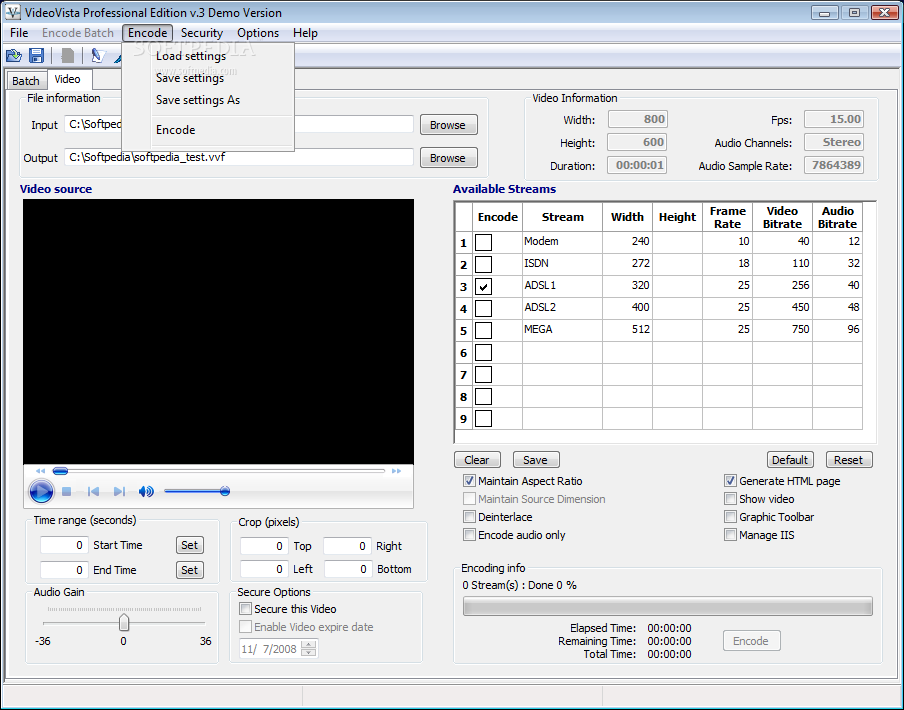Click the Start Time input field
The height and width of the screenshot is (710, 904).
pyautogui.click(x=64, y=545)
